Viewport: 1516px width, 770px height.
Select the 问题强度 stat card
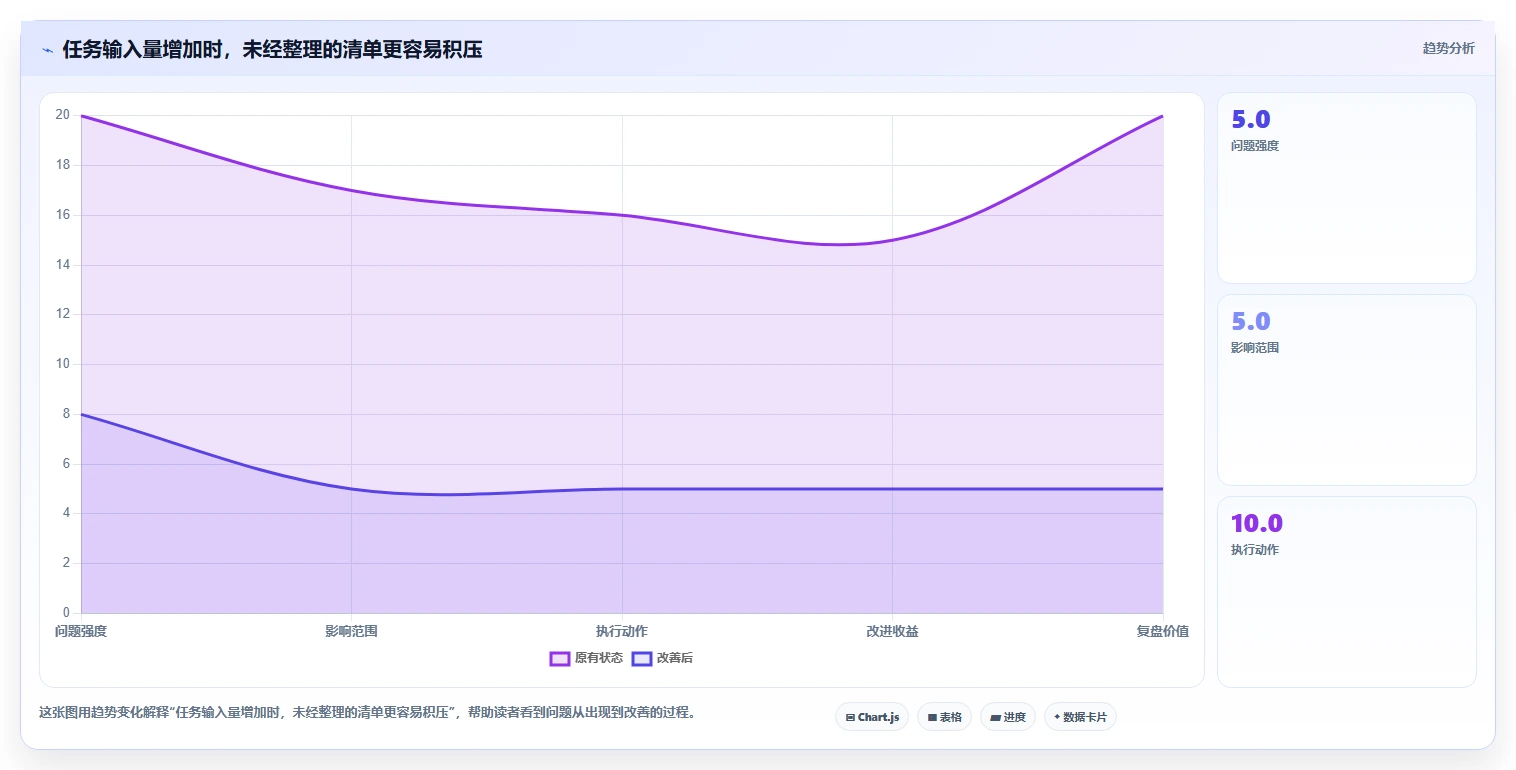pos(1346,188)
